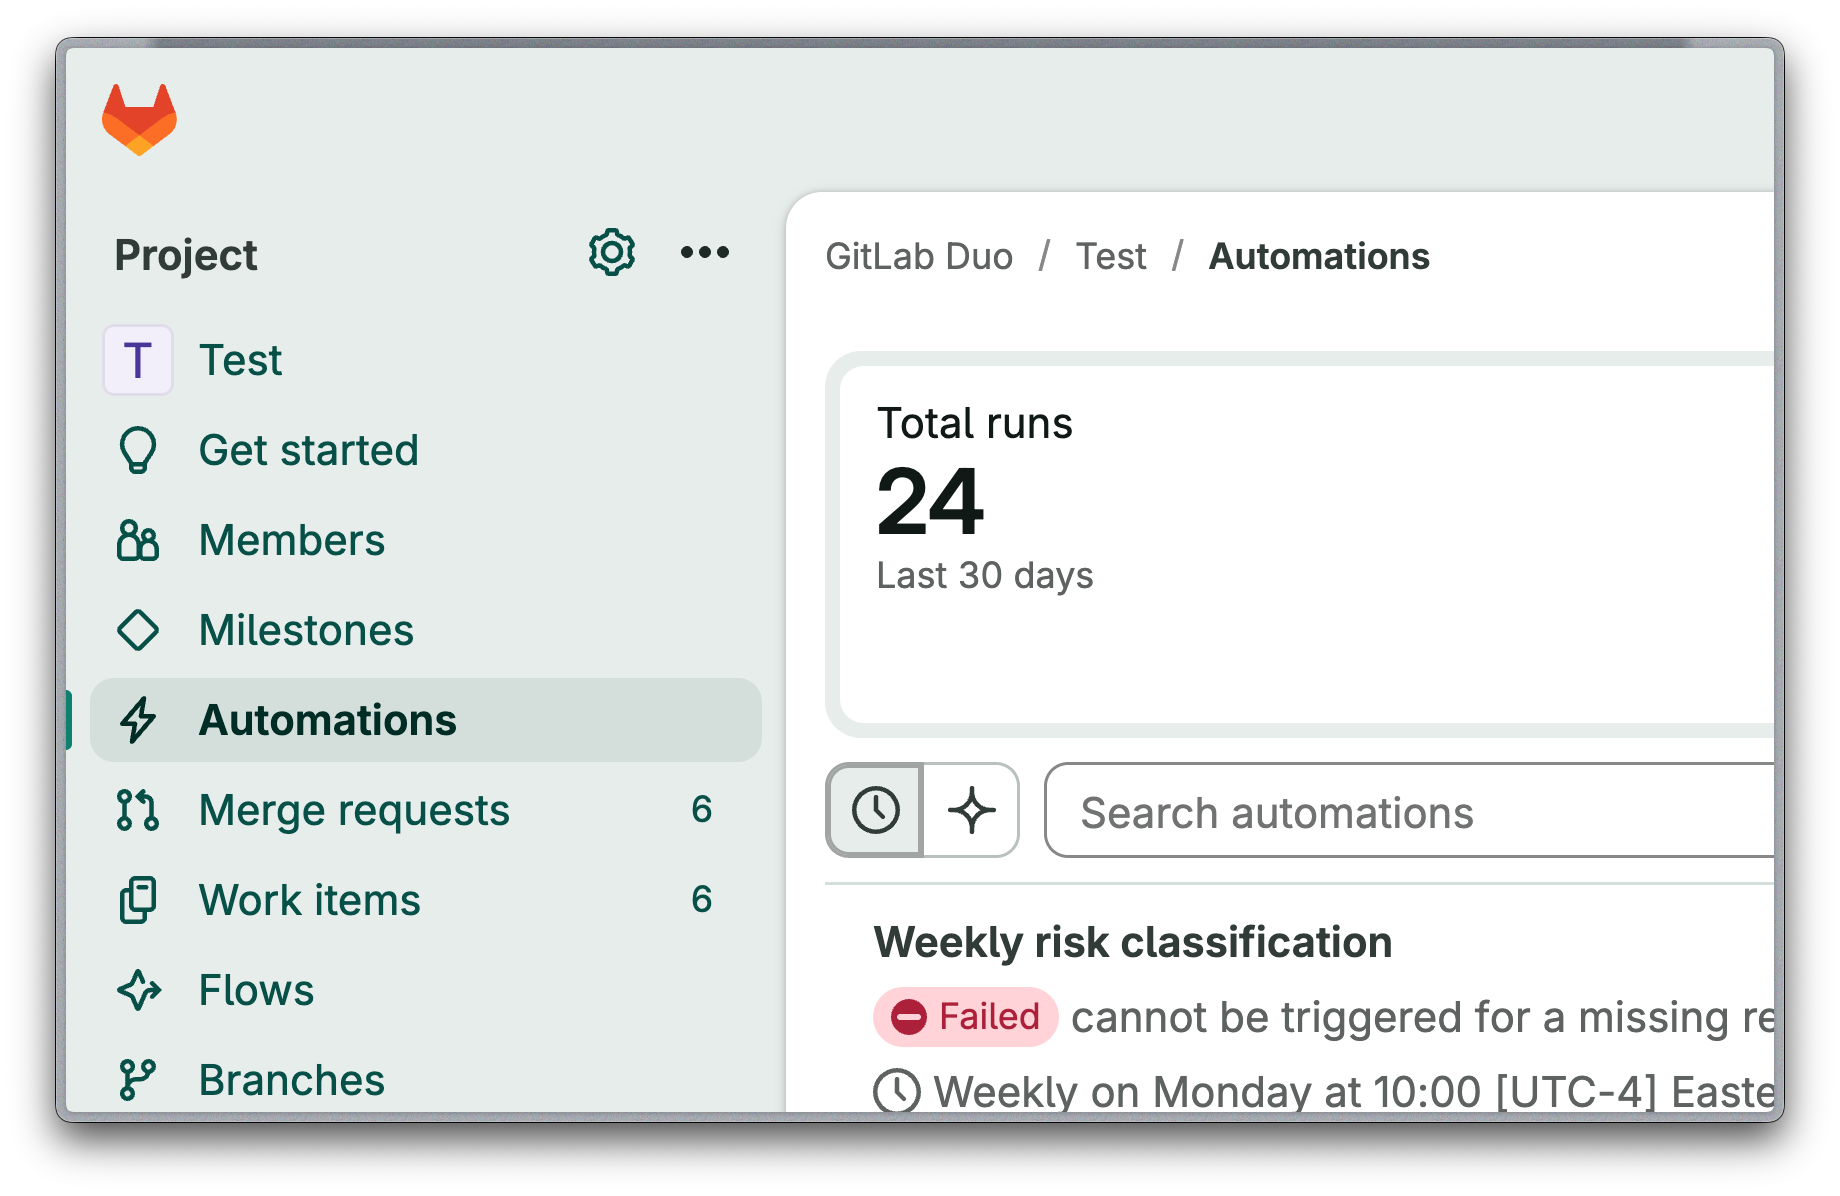
Task: Click Test breadcrumb link
Action: click(x=1111, y=257)
